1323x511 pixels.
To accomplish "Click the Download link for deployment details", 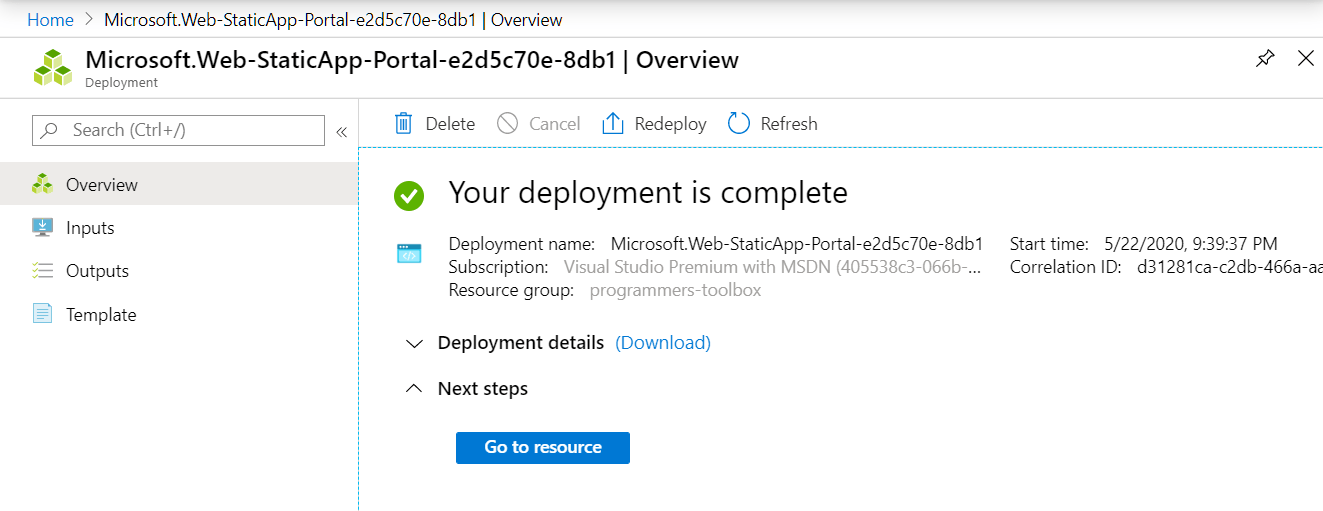I will [x=663, y=342].
